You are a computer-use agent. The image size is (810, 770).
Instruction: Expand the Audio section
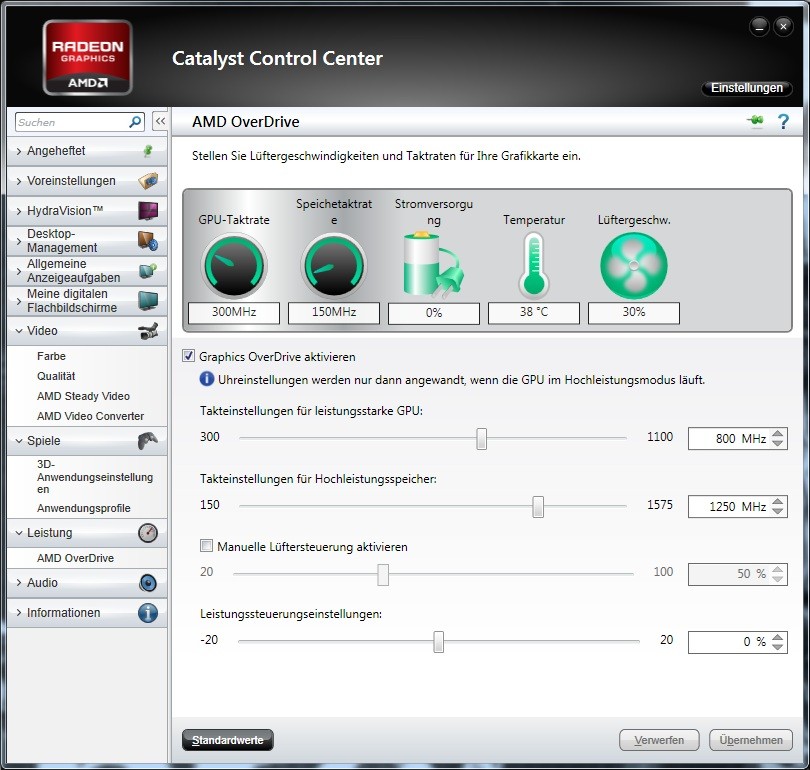(19, 583)
